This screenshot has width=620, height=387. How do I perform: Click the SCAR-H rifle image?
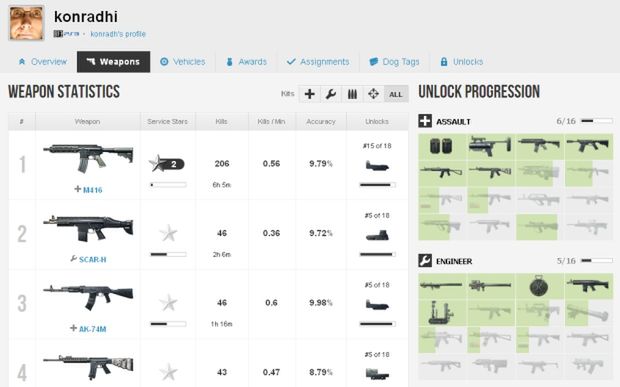pos(88,228)
